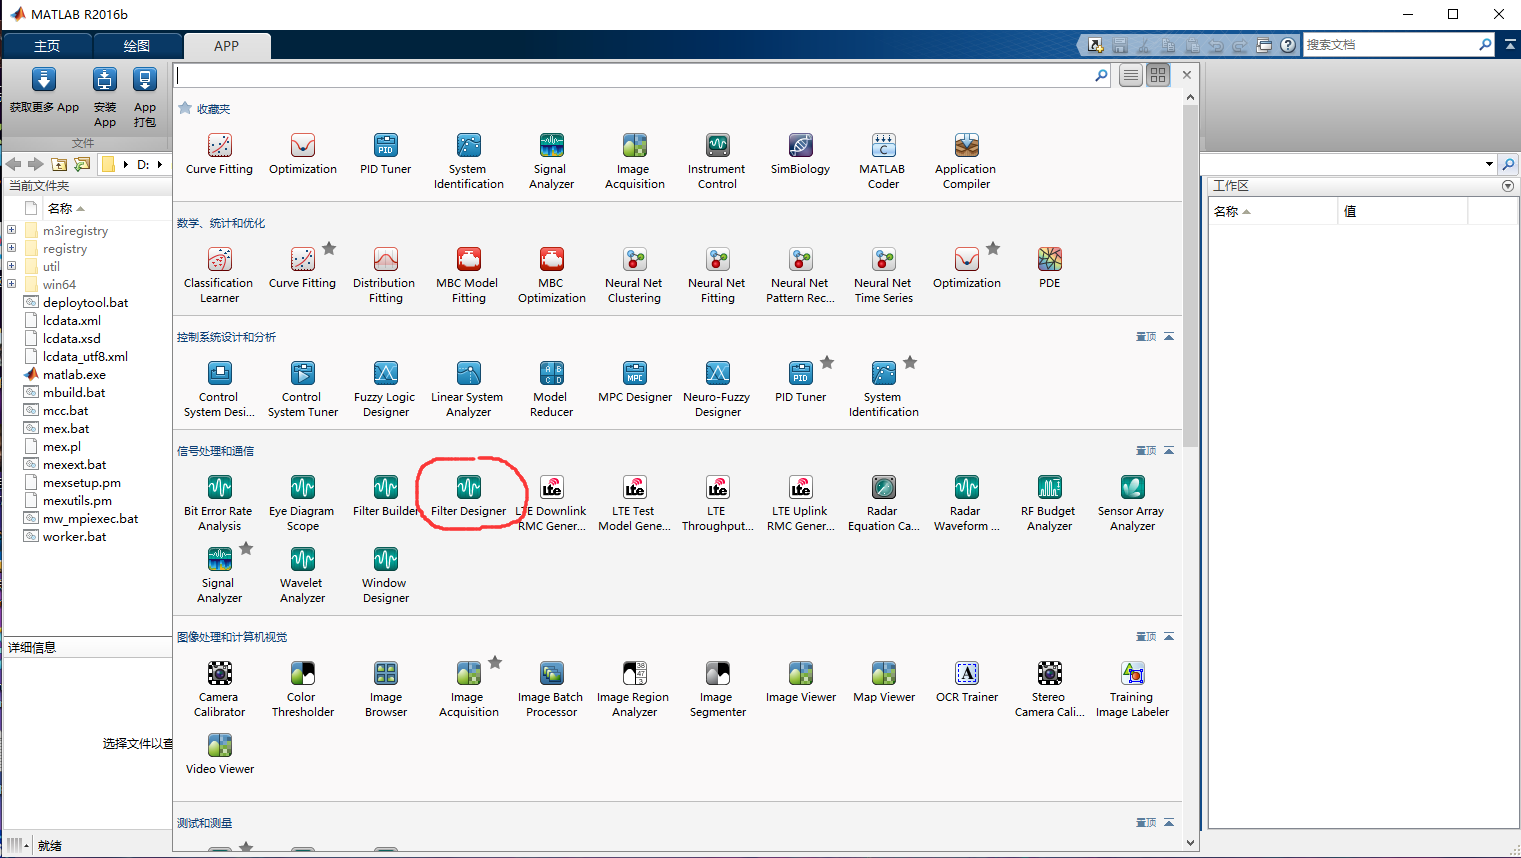Viewport: 1521px width, 858px height.
Task: Select the APP tab
Action: (x=227, y=46)
